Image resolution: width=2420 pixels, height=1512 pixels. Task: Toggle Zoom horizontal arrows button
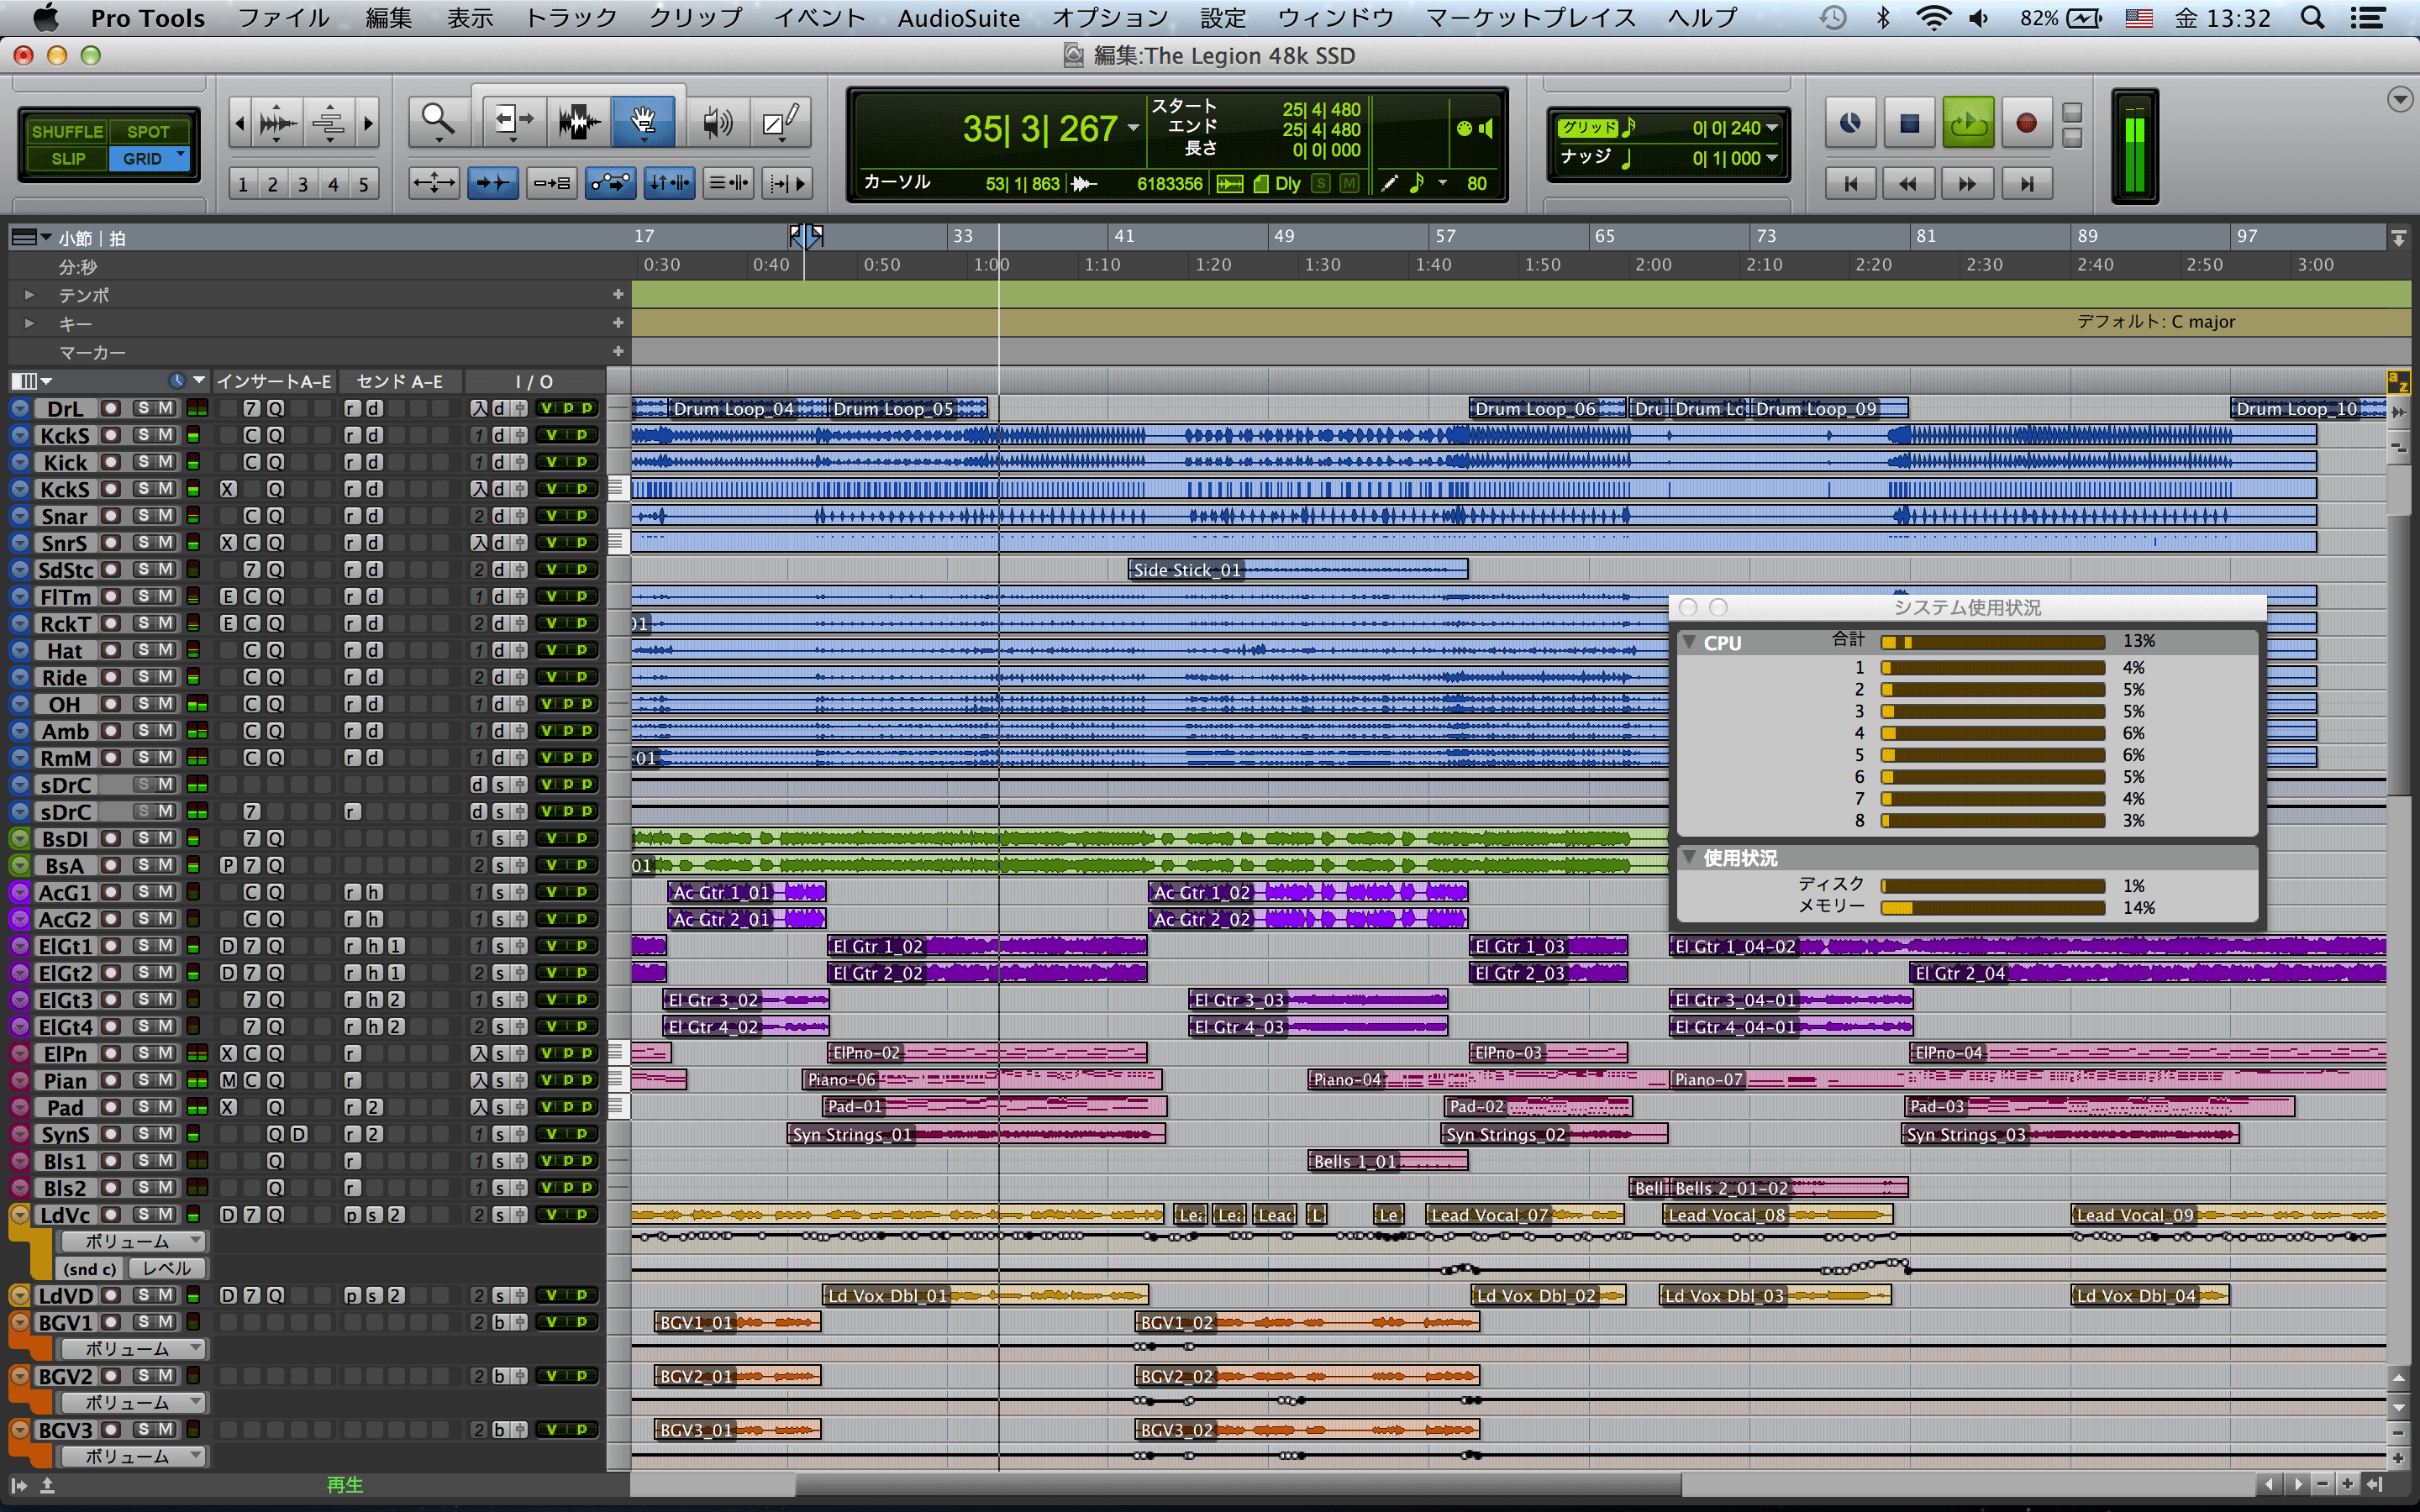point(434,183)
